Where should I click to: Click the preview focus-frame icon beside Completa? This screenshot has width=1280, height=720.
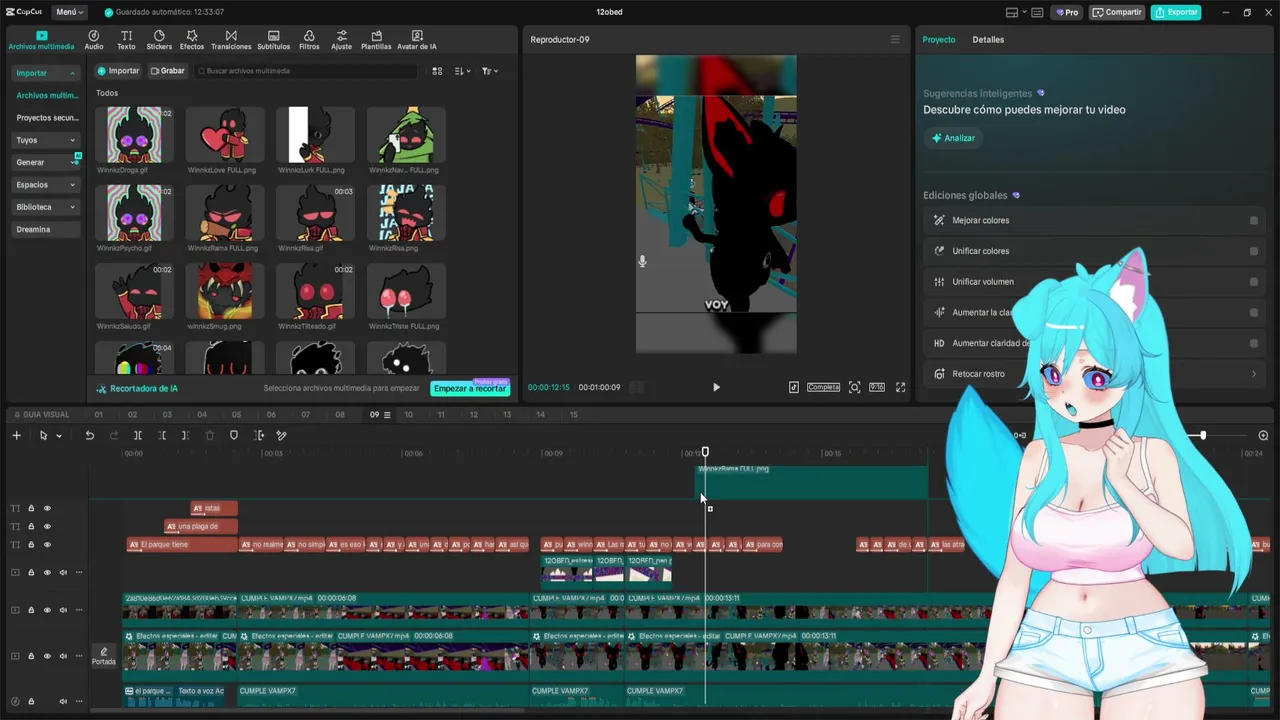(x=854, y=387)
